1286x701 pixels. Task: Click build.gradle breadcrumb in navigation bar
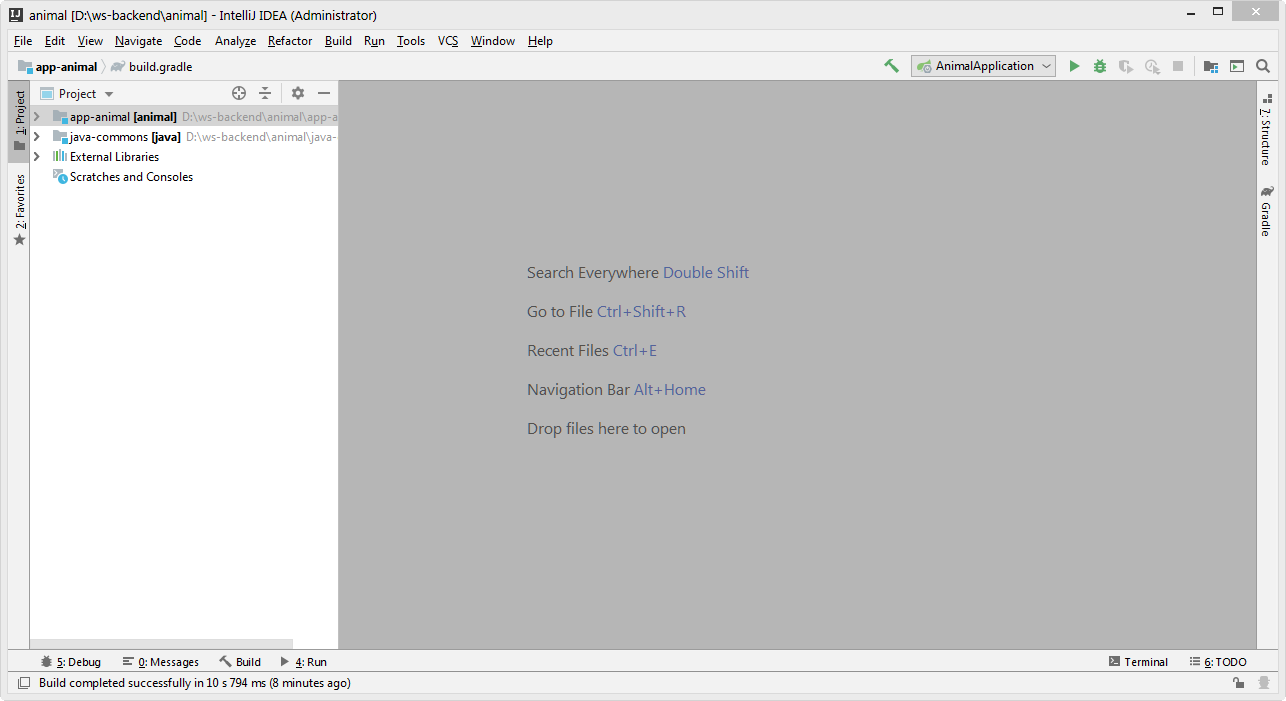click(152, 67)
